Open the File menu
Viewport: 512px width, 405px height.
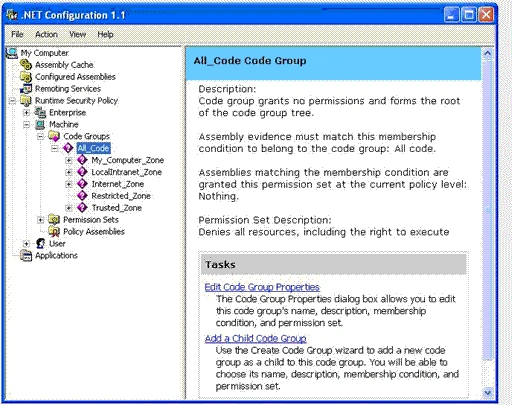[17, 34]
